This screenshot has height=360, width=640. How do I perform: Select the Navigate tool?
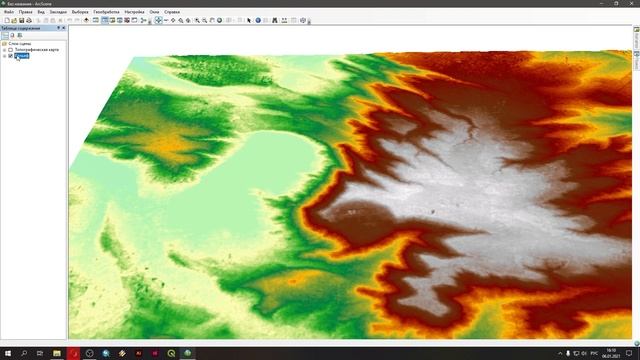click(x=158, y=20)
